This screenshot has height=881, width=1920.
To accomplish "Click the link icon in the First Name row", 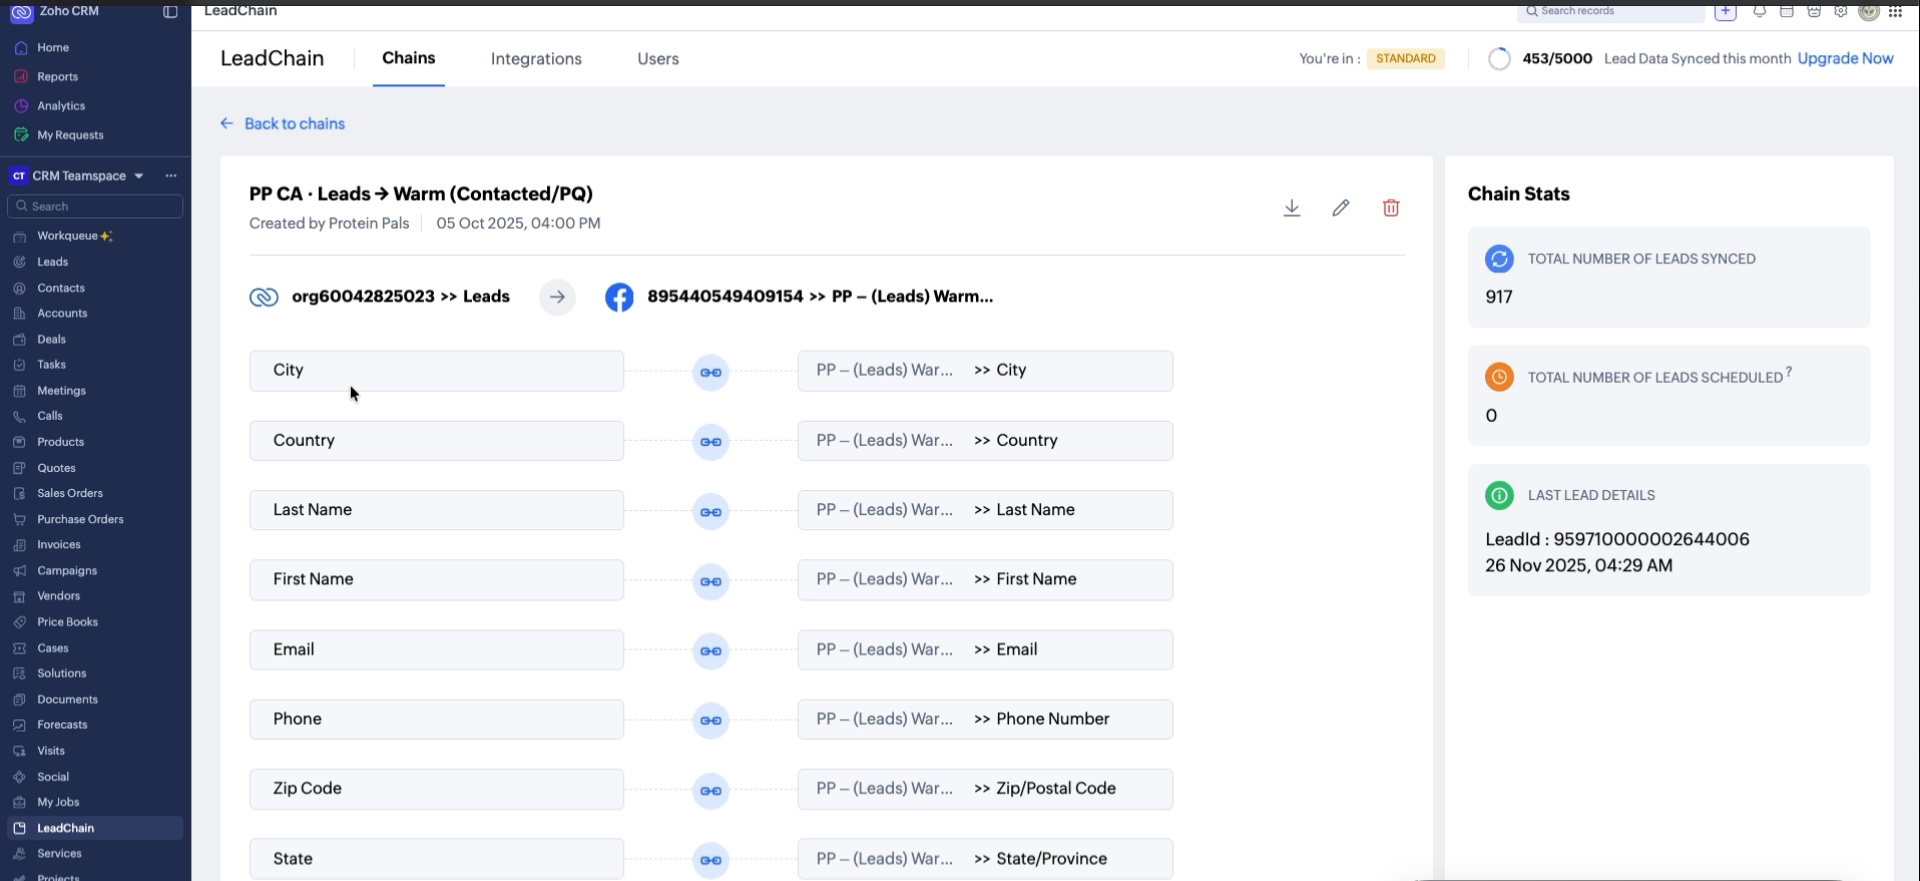I will 711,581.
